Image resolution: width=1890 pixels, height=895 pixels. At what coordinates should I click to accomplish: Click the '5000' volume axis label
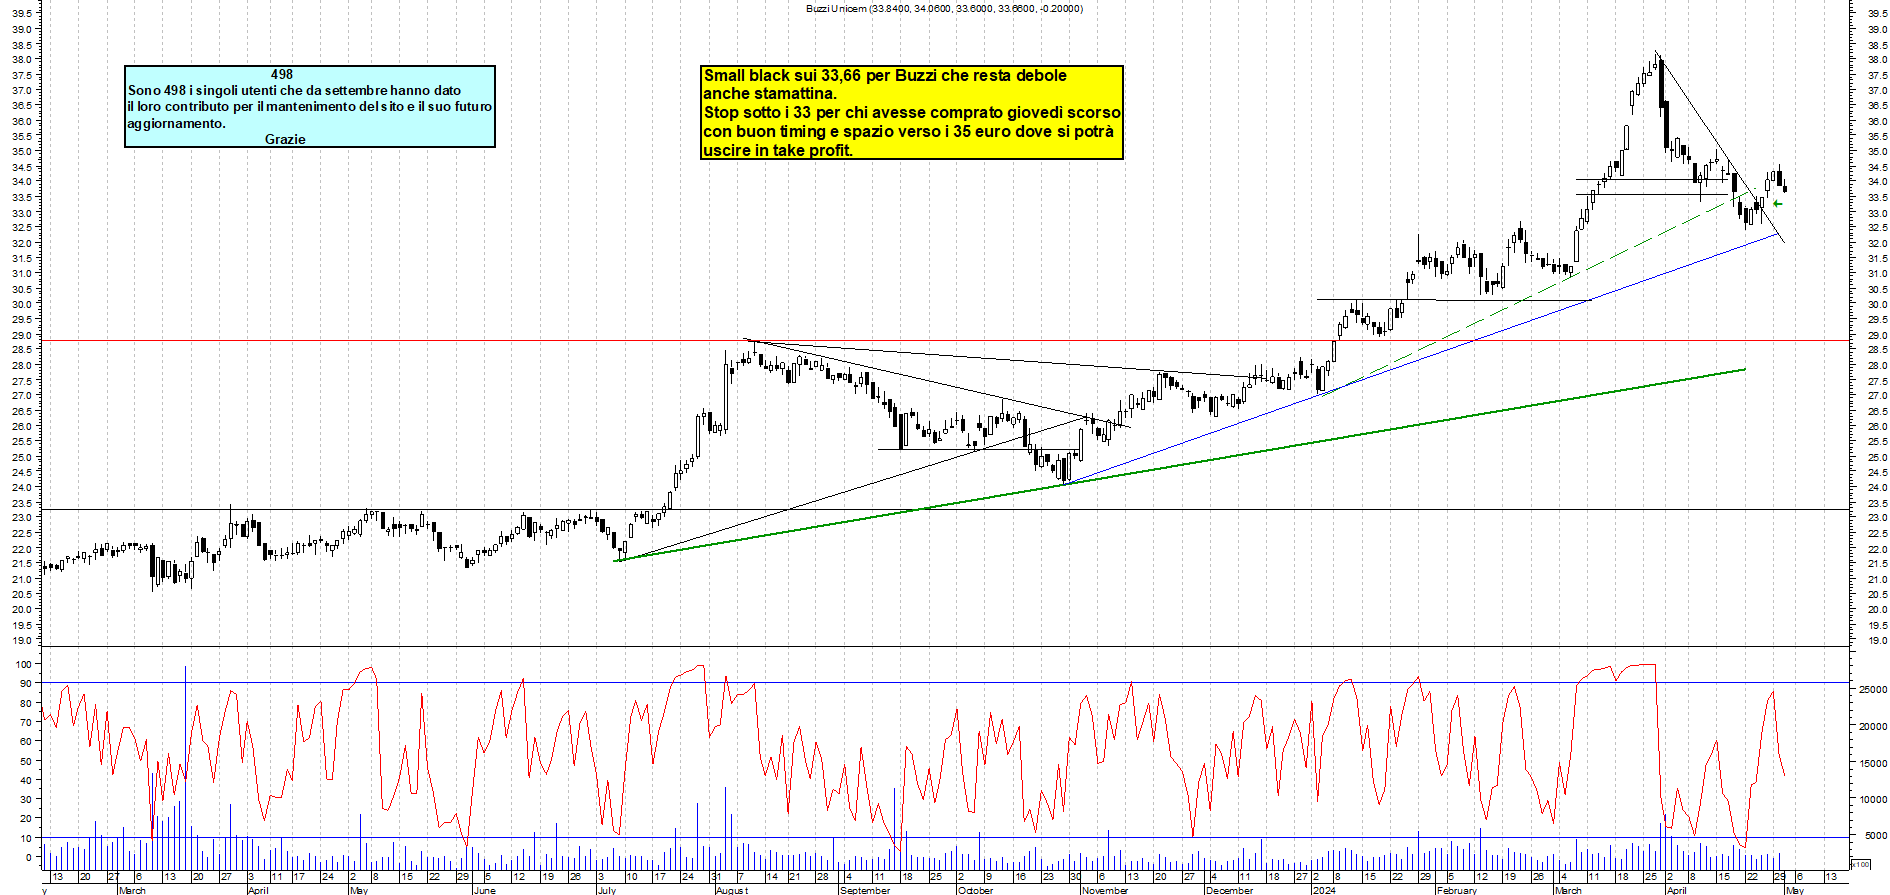coord(1876,836)
